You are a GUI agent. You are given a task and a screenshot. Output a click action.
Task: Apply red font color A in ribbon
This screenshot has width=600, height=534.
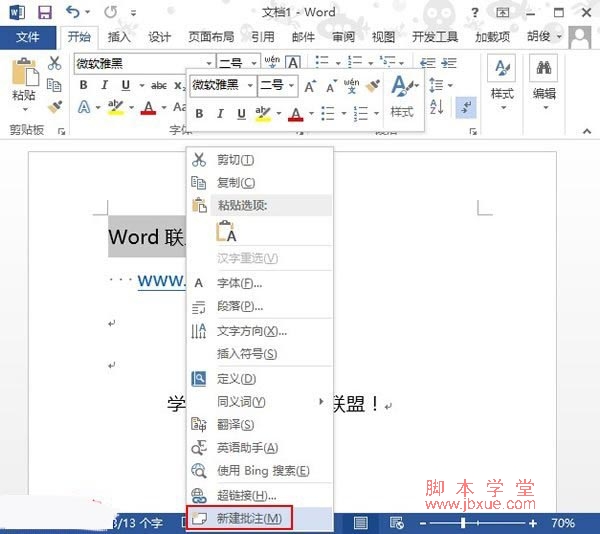[x=148, y=107]
